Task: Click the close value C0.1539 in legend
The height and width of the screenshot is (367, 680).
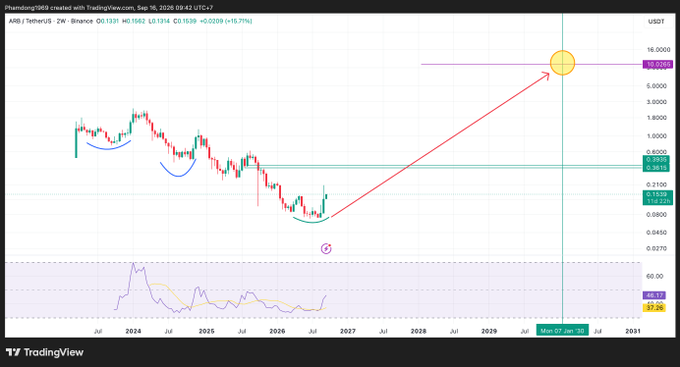Action: tap(185, 21)
